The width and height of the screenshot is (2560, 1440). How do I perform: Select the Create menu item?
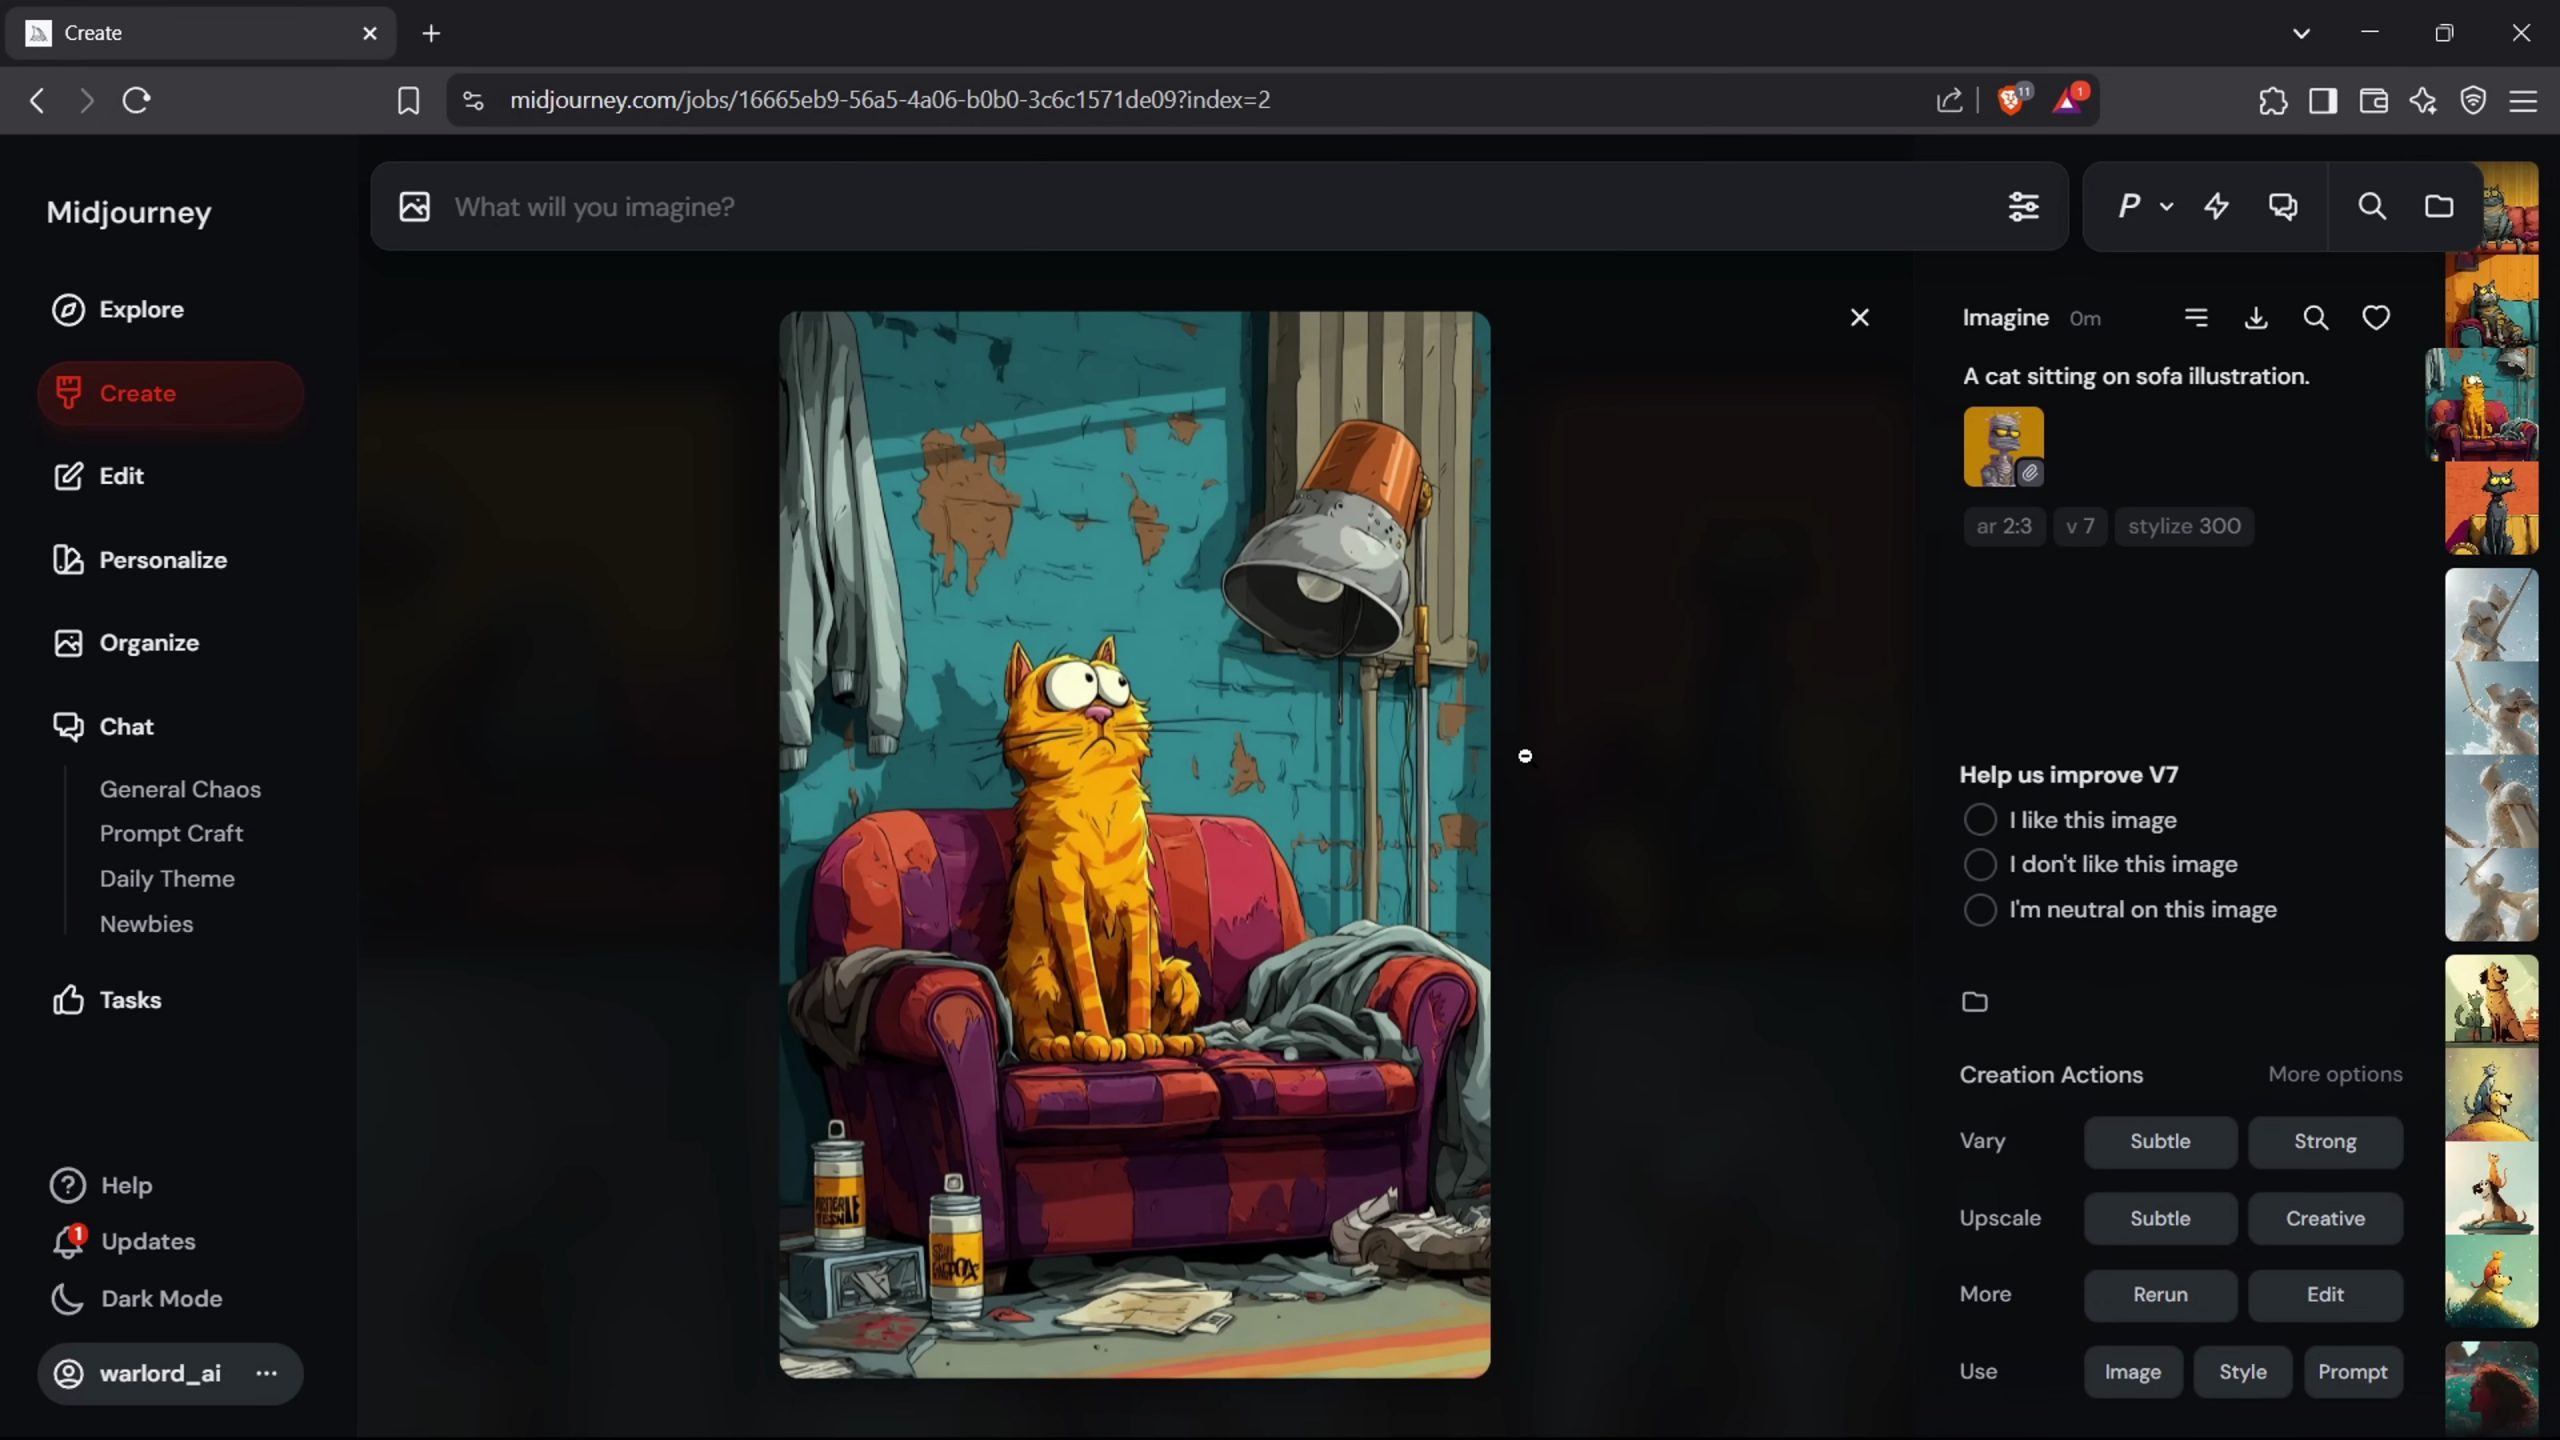click(x=170, y=393)
